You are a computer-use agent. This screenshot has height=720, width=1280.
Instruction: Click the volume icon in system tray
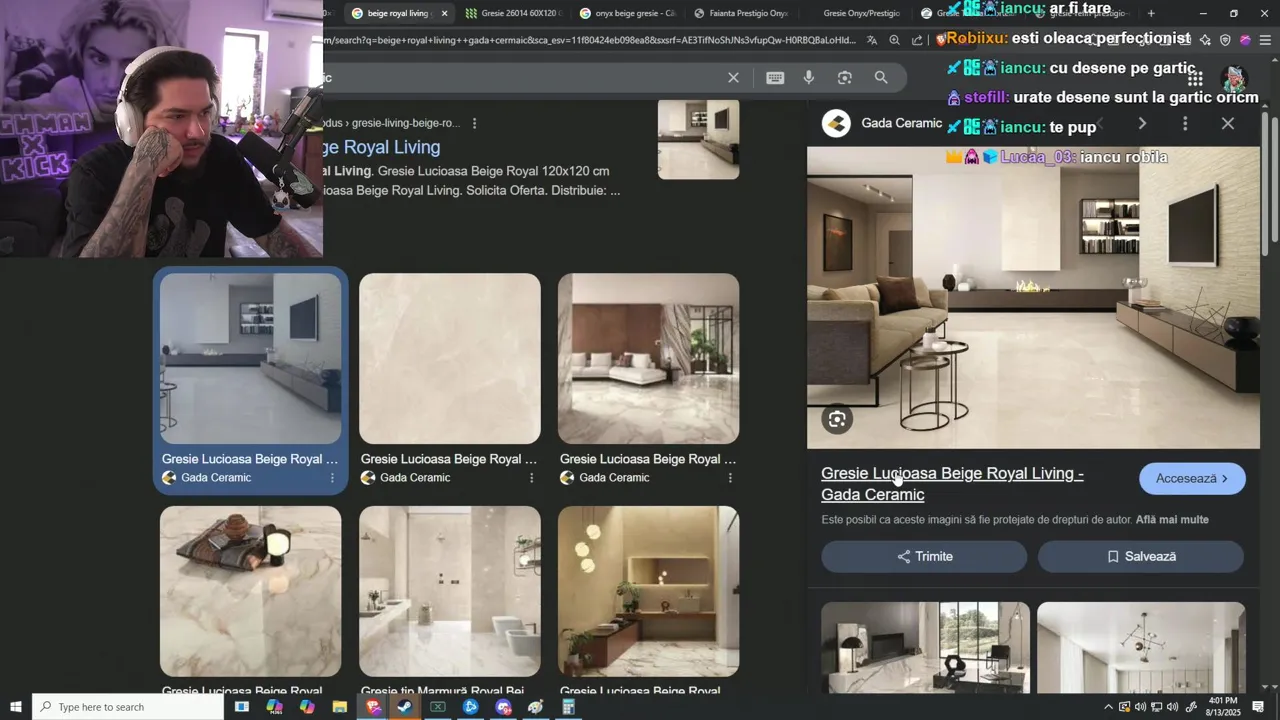click(x=1173, y=707)
